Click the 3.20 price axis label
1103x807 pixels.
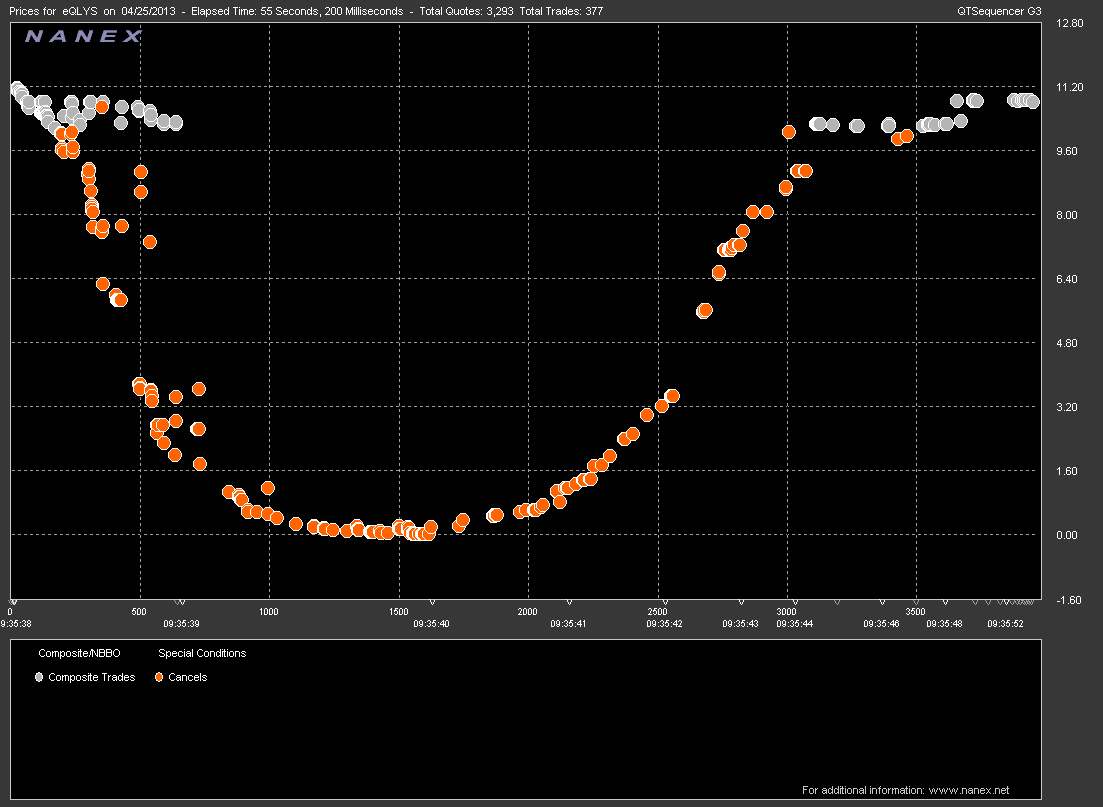point(1067,407)
